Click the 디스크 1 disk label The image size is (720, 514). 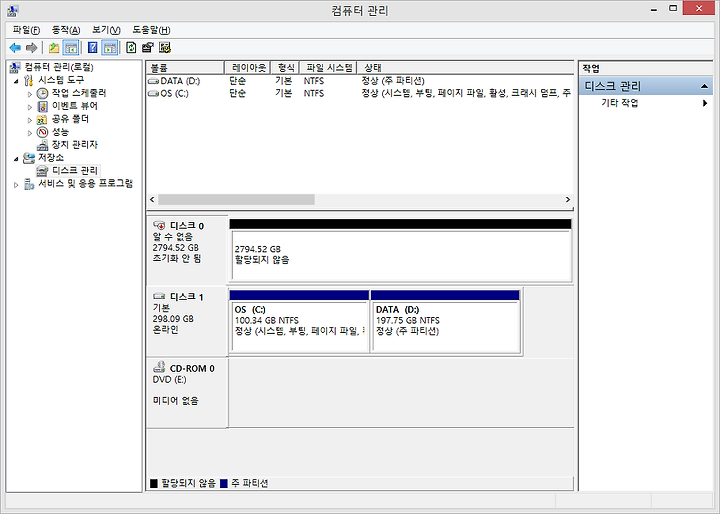click(x=186, y=297)
